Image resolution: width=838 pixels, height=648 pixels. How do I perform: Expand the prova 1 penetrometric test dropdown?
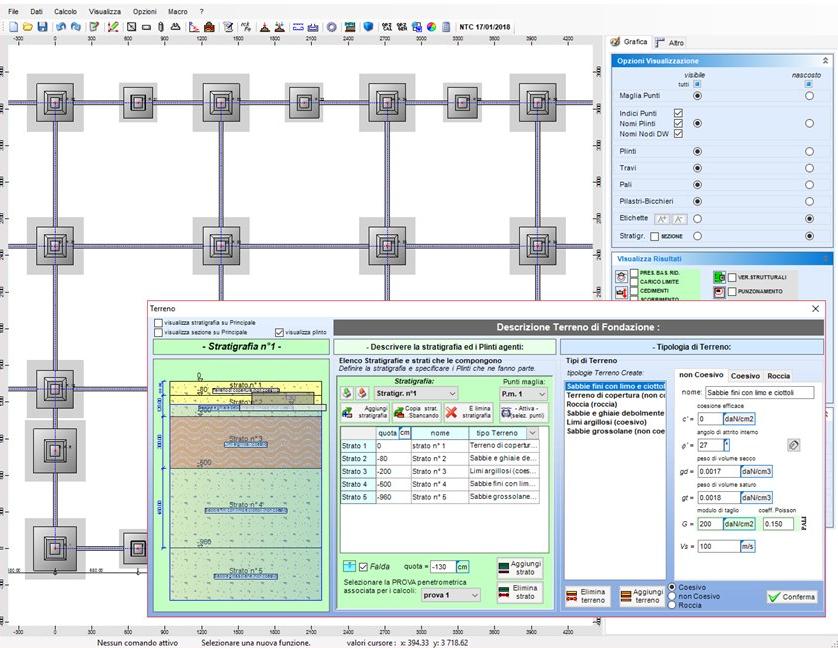click(x=474, y=595)
